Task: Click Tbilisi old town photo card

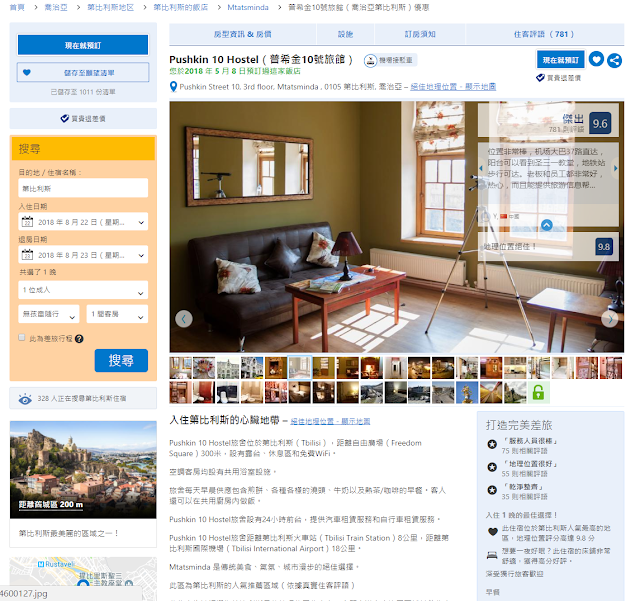Action: (83, 470)
